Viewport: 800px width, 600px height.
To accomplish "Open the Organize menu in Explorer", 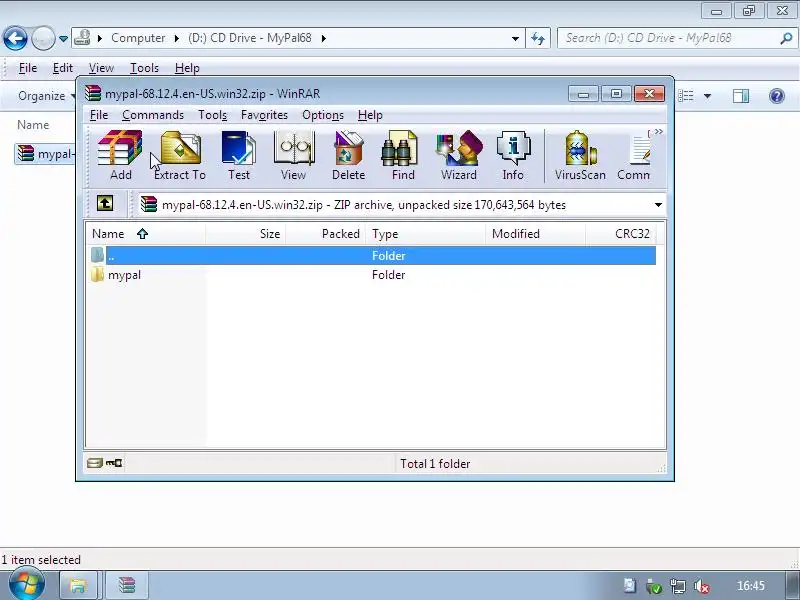I will (x=46, y=96).
